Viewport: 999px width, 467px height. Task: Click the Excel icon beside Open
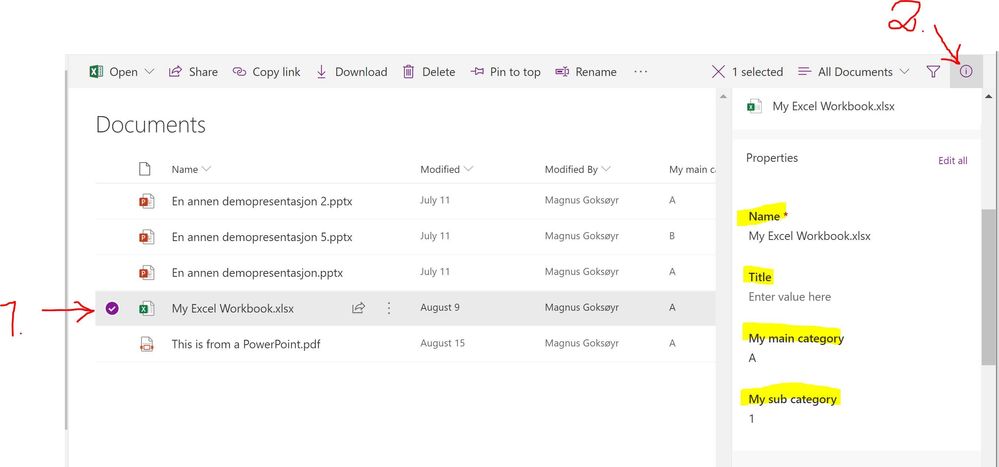(96, 72)
